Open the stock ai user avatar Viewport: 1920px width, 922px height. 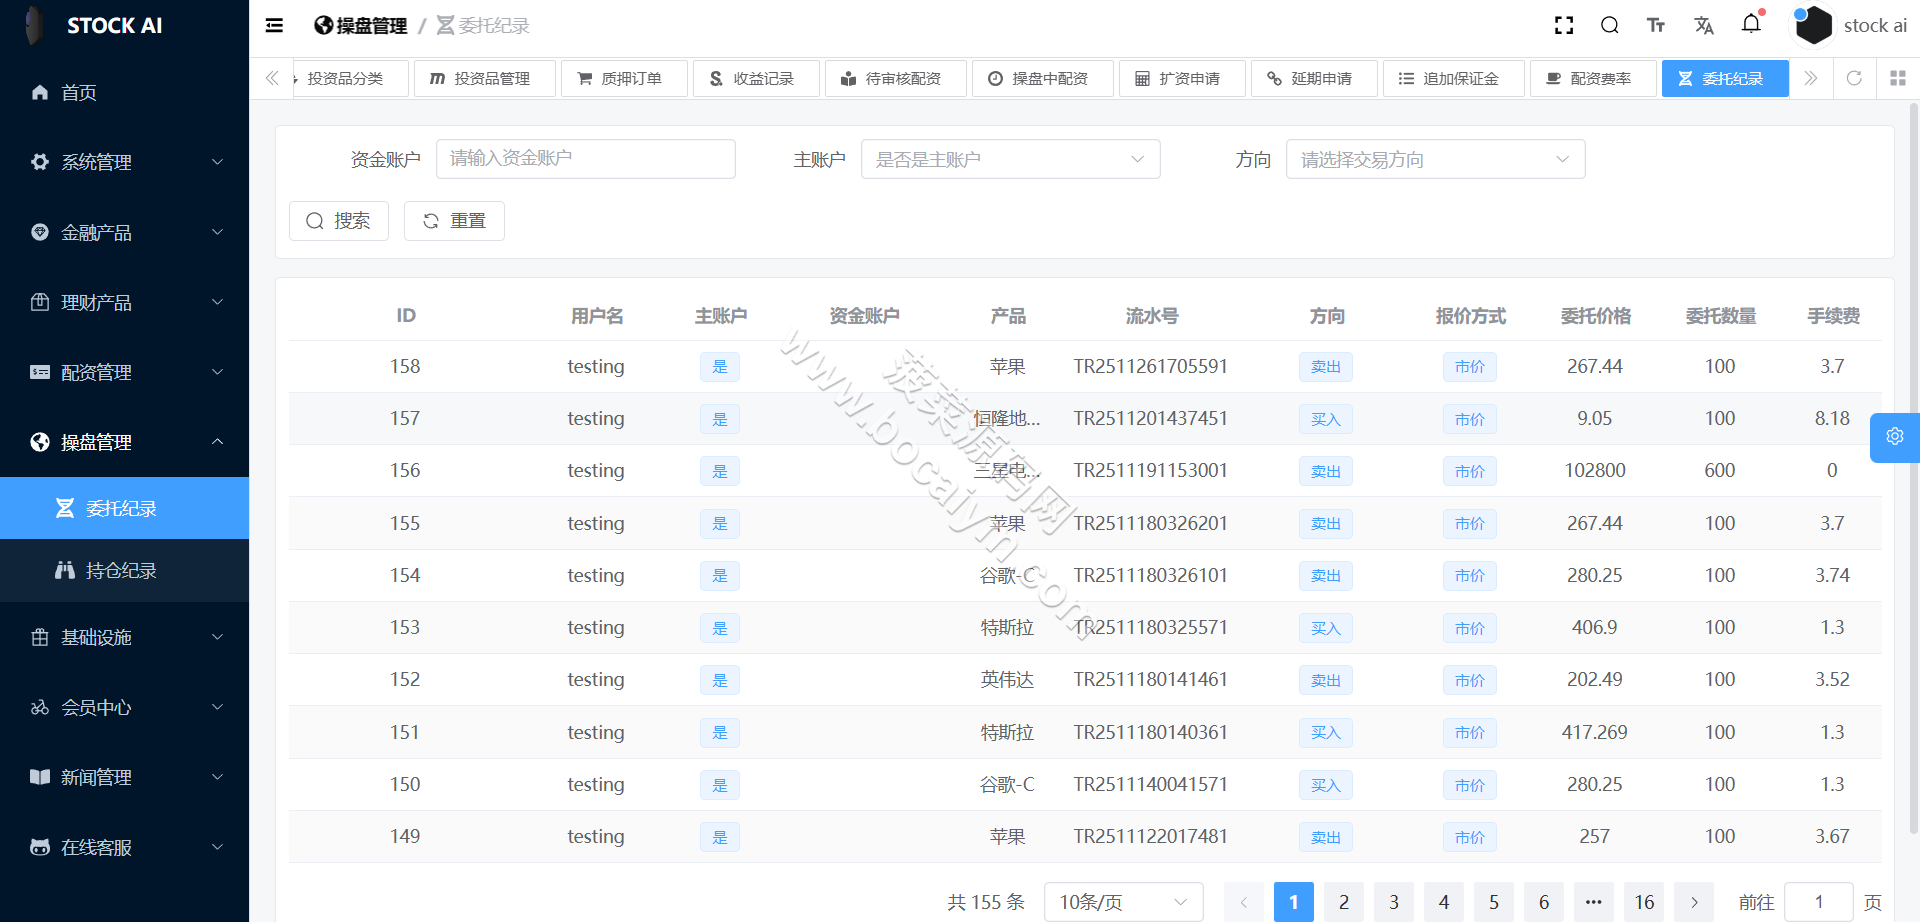point(1813,26)
